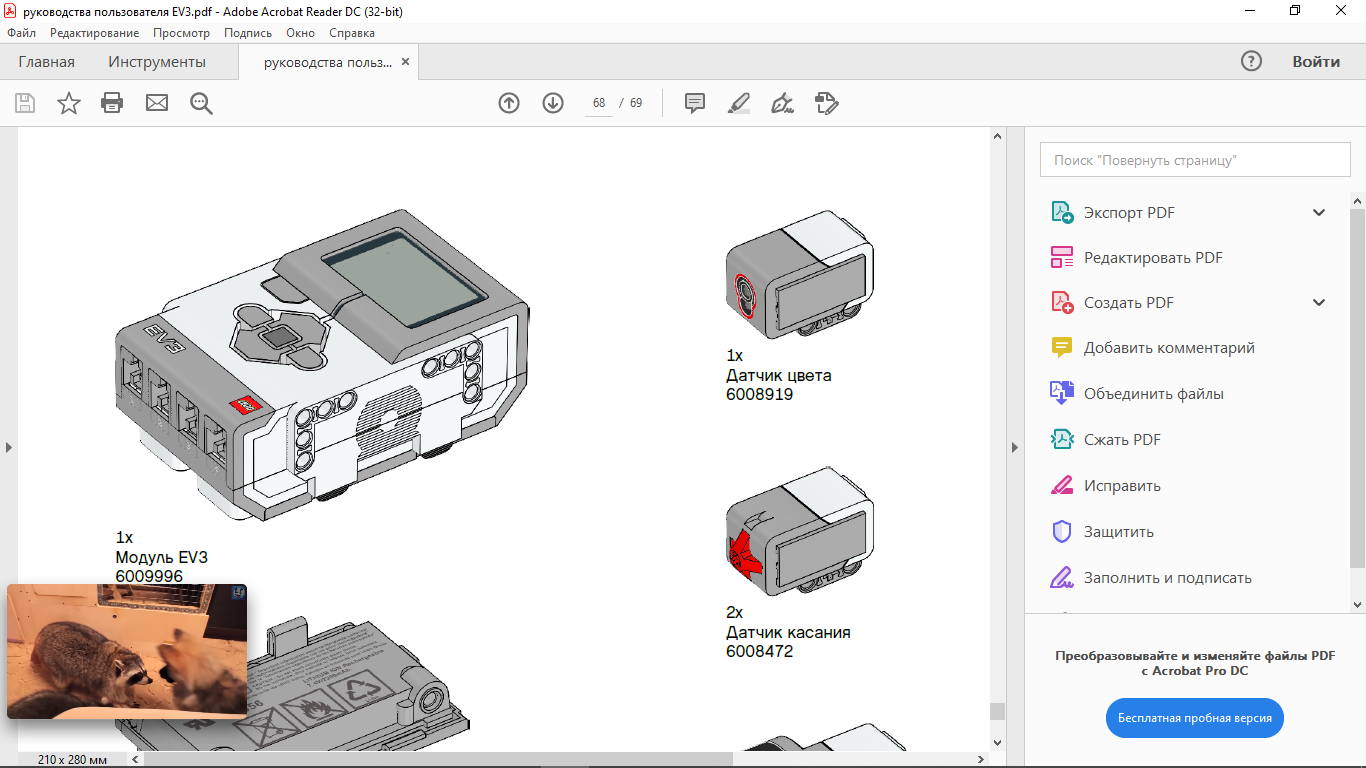The height and width of the screenshot is (768, 1366).
Task: Click document scroll up arrow
Action: (x=997, y=137)
